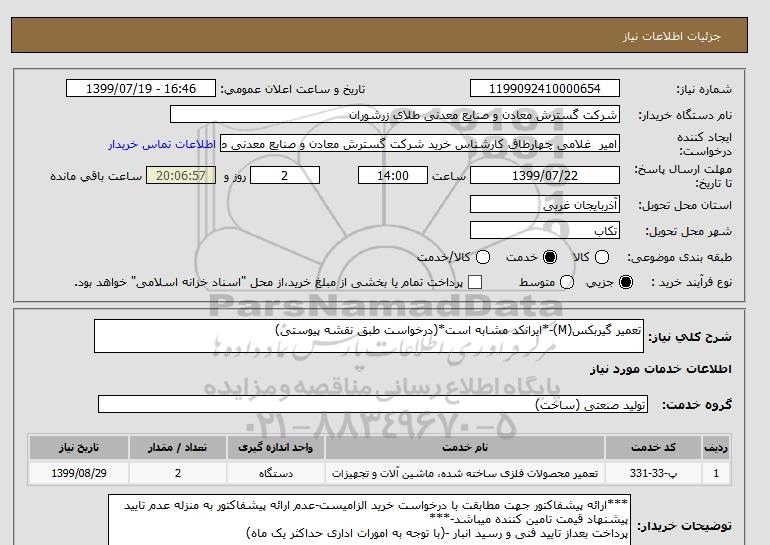Image resolution: width=770 pixels, height=545 pixels.
Task: Click the unit cell دستگاه
Action: click(x=275, y=473)
